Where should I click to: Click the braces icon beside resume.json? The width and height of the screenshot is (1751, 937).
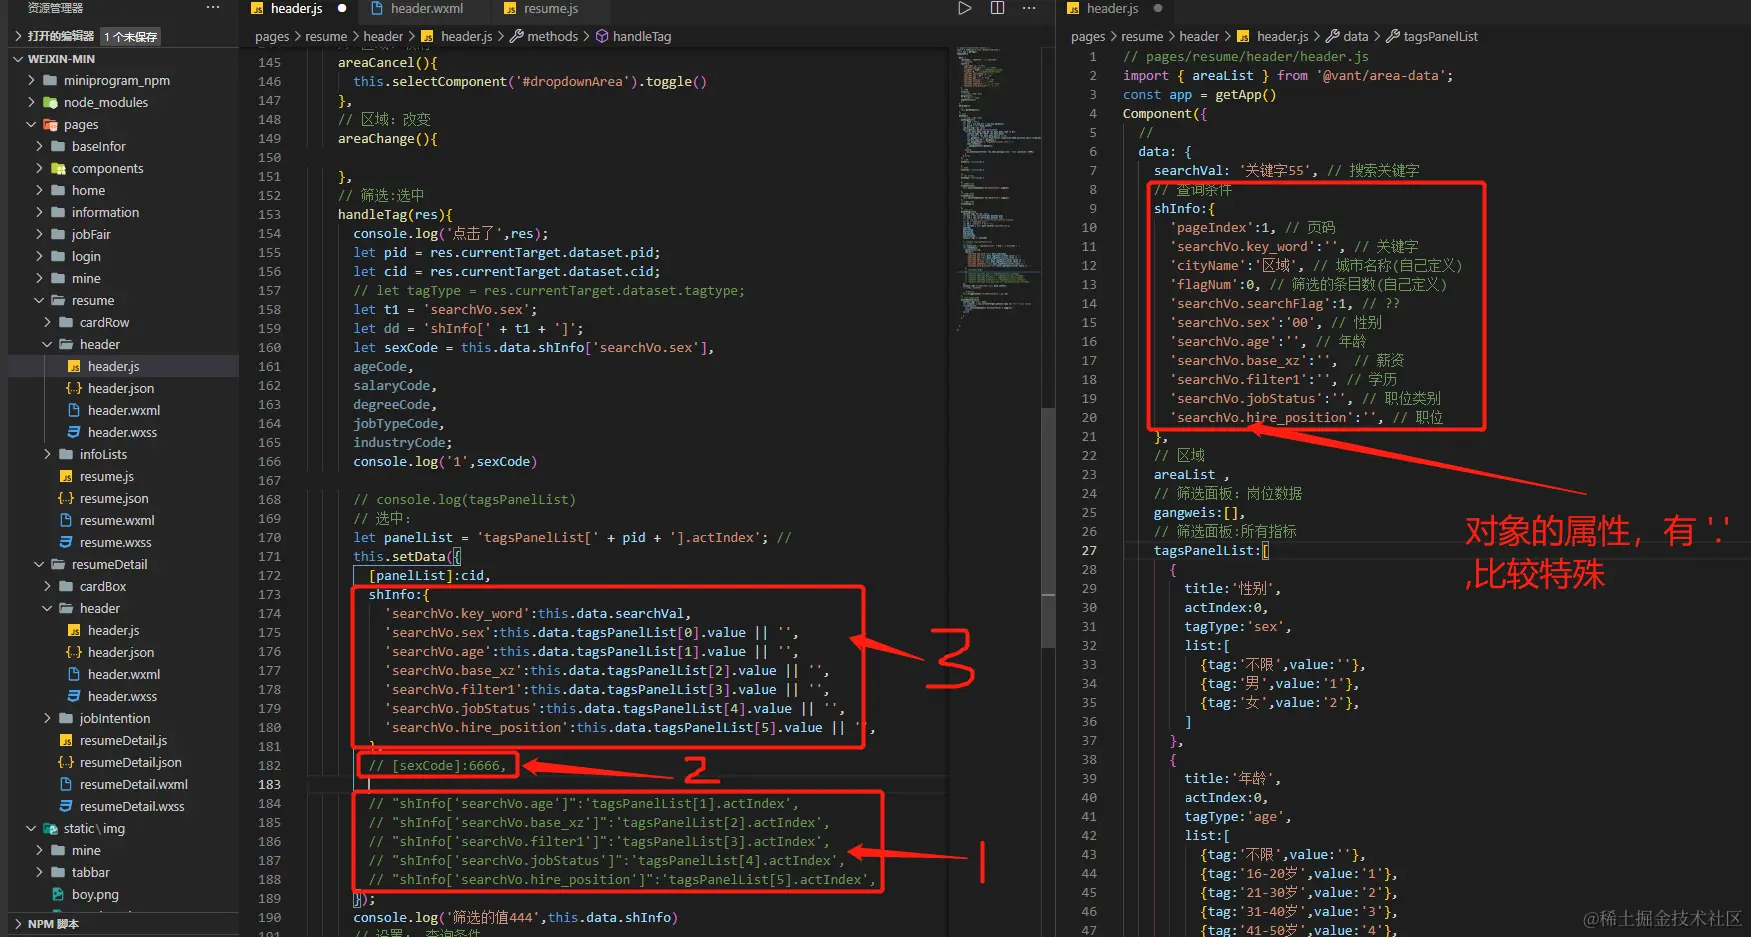(x=66, y=499)
